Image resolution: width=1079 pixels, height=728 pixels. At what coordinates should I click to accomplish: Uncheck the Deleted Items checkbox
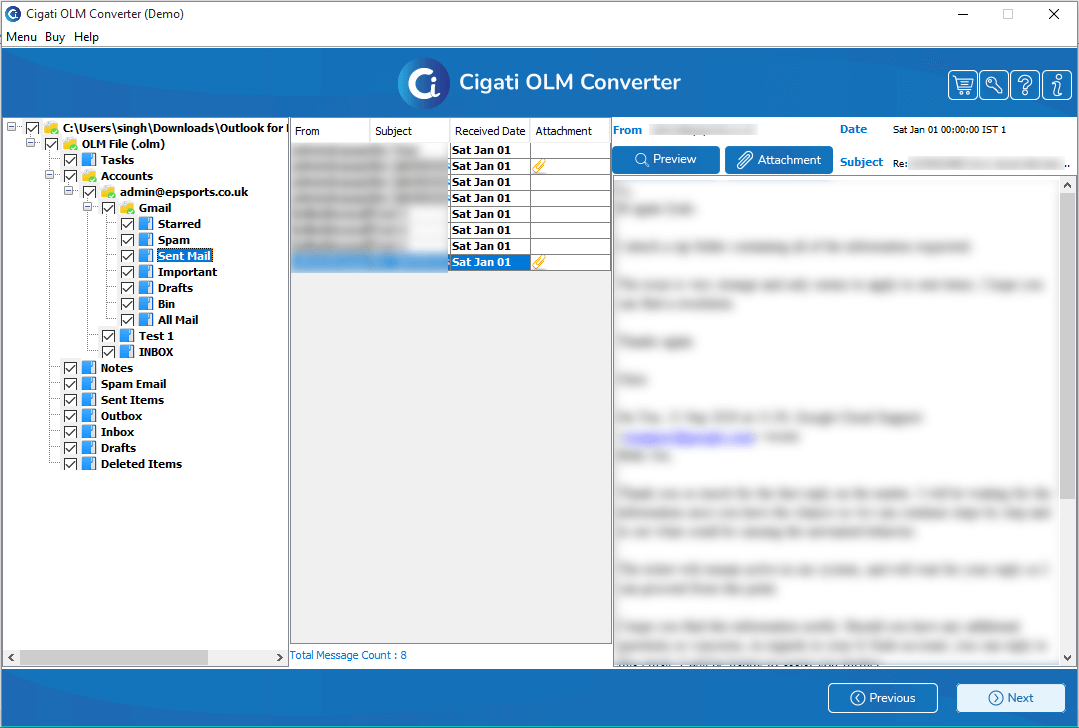[x=70, y=464]
